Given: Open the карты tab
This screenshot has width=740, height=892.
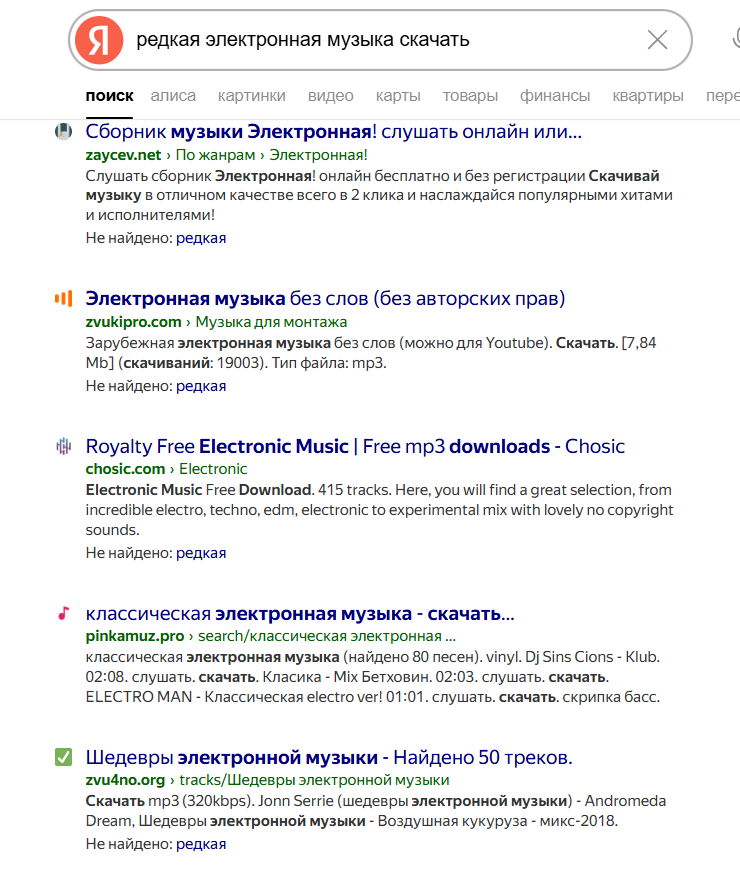Looking at the screenshot, I should [398, 96].
